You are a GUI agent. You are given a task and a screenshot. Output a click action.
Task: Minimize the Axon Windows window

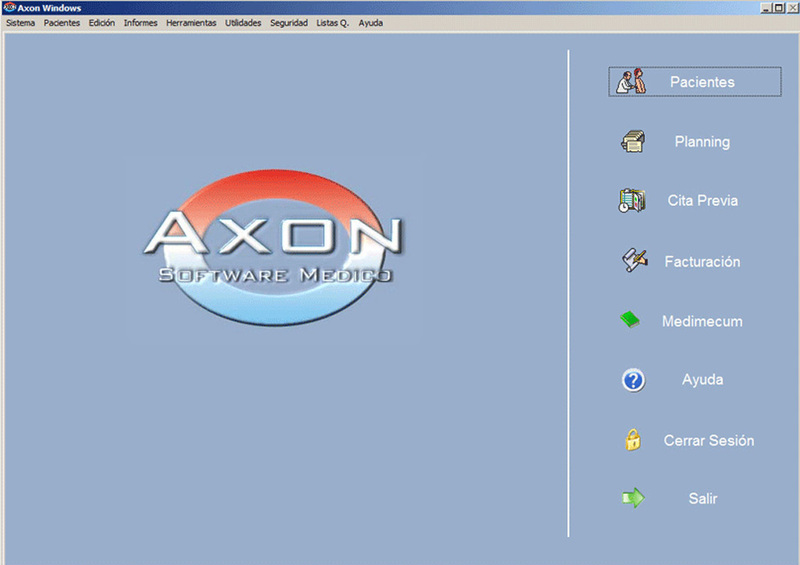click(765, 8)
